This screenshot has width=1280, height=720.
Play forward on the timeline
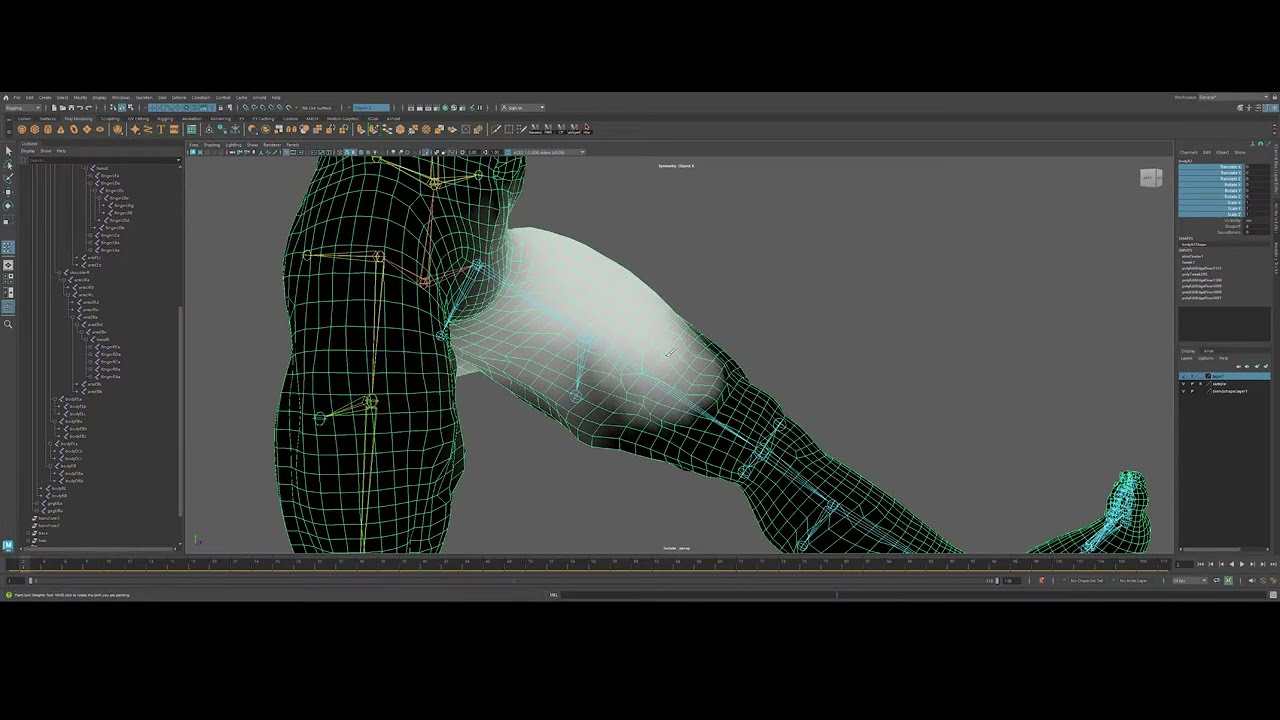pyautogui.click(x=1242, y=564)
